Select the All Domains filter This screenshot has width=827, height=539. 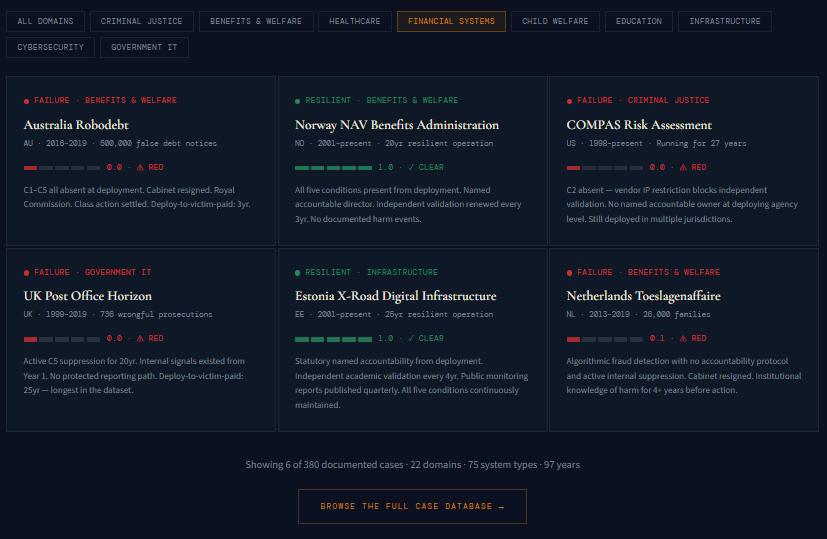pyautogui.click(x=45, y=22)
